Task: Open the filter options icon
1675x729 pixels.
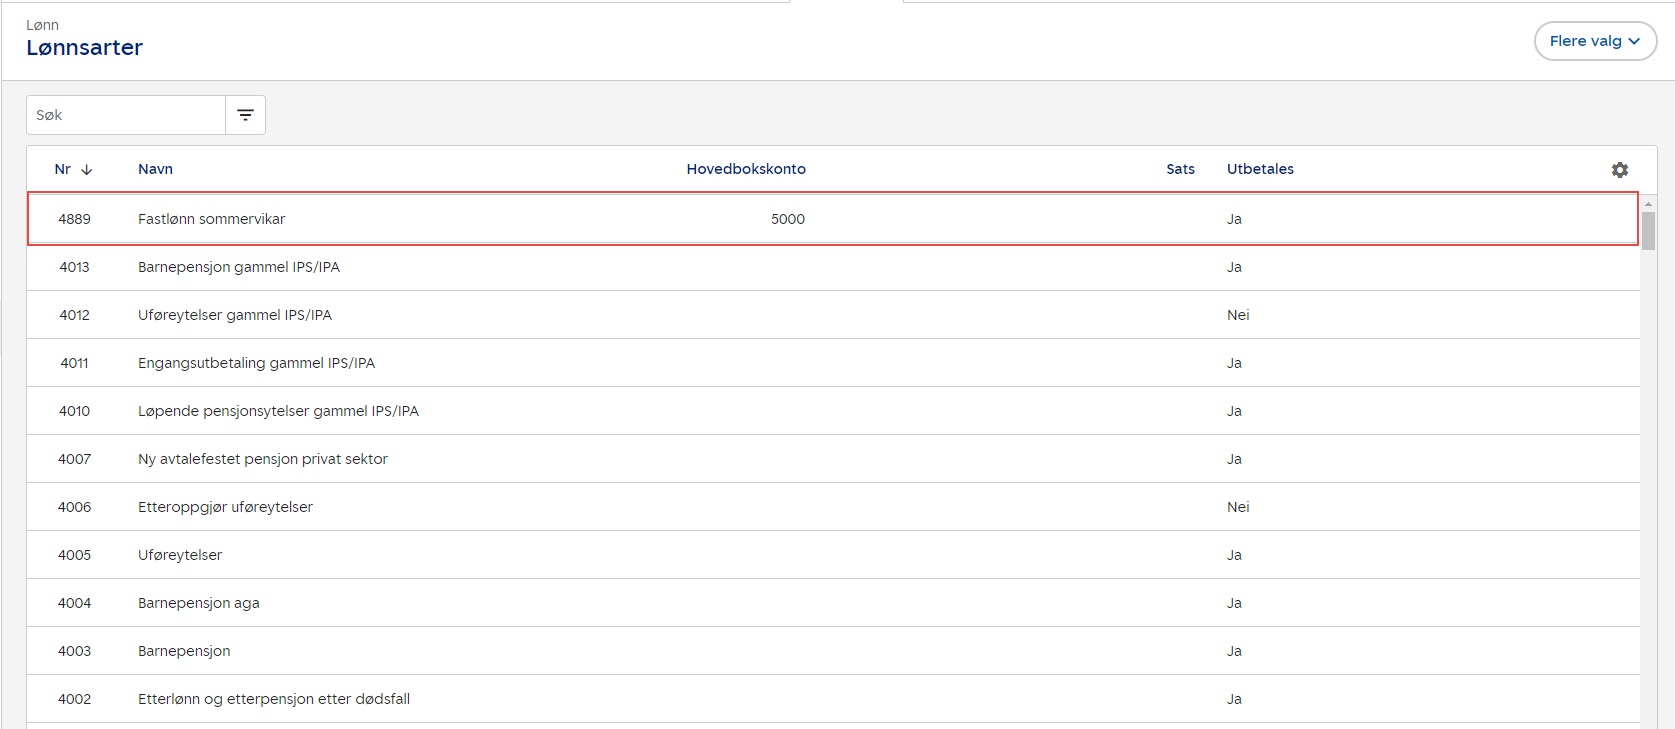Action: [x=245, y=115]
